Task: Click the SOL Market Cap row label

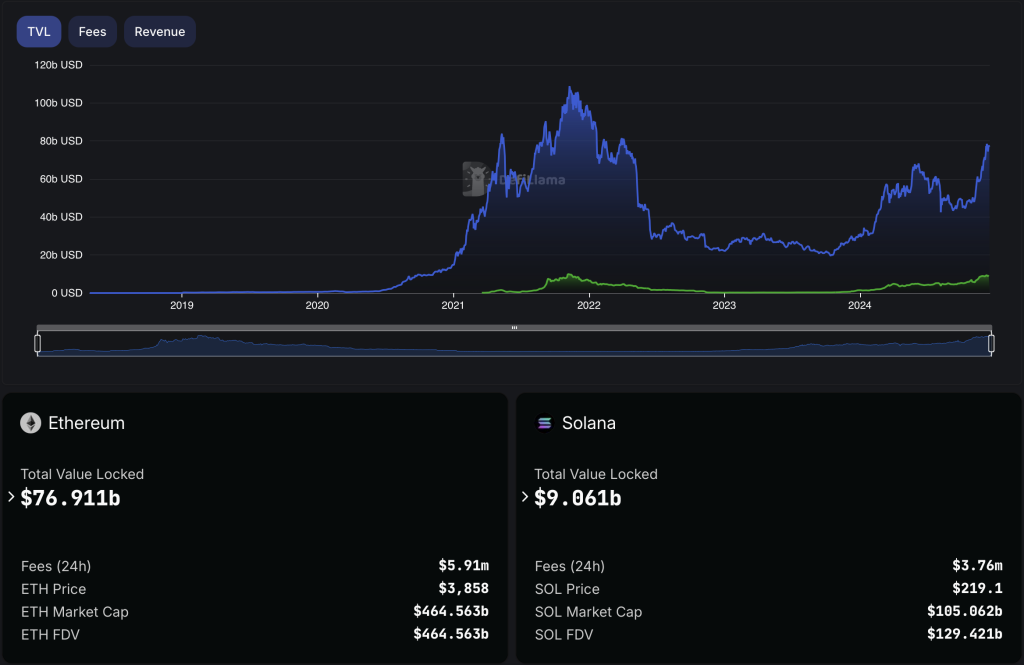Action: tap(588, 612)
